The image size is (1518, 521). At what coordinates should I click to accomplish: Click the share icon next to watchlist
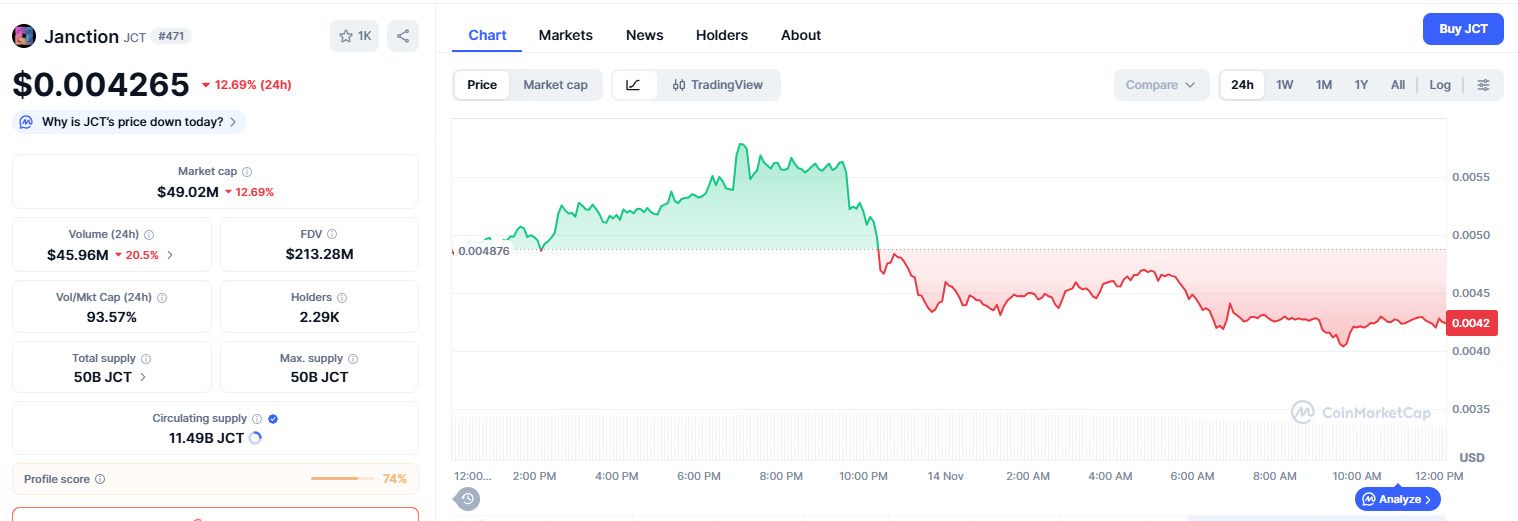(403, 36)
